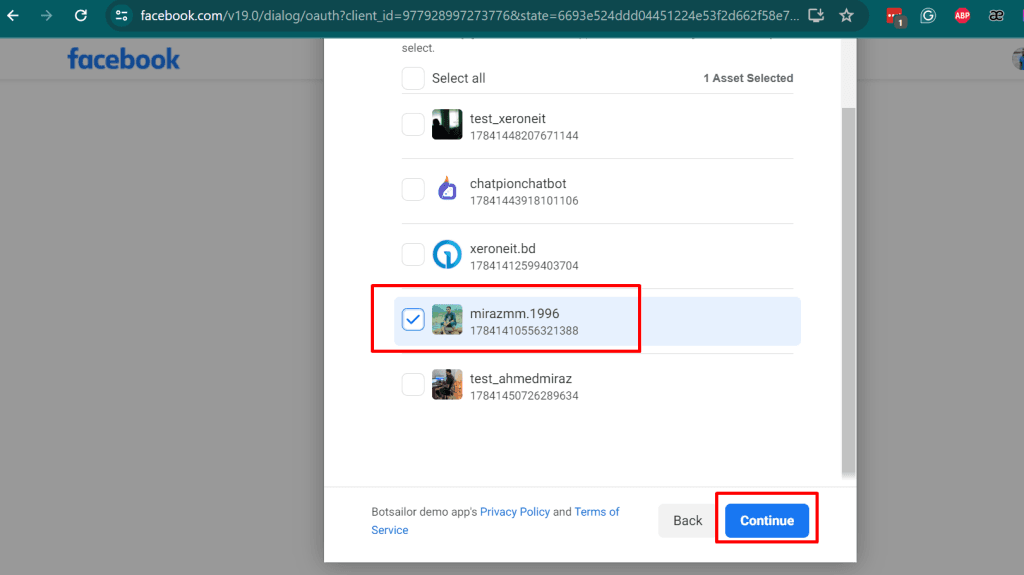This screenshot has height=575, width=1024.
Task: Open the Privacy Policy link
Action: 514,512
